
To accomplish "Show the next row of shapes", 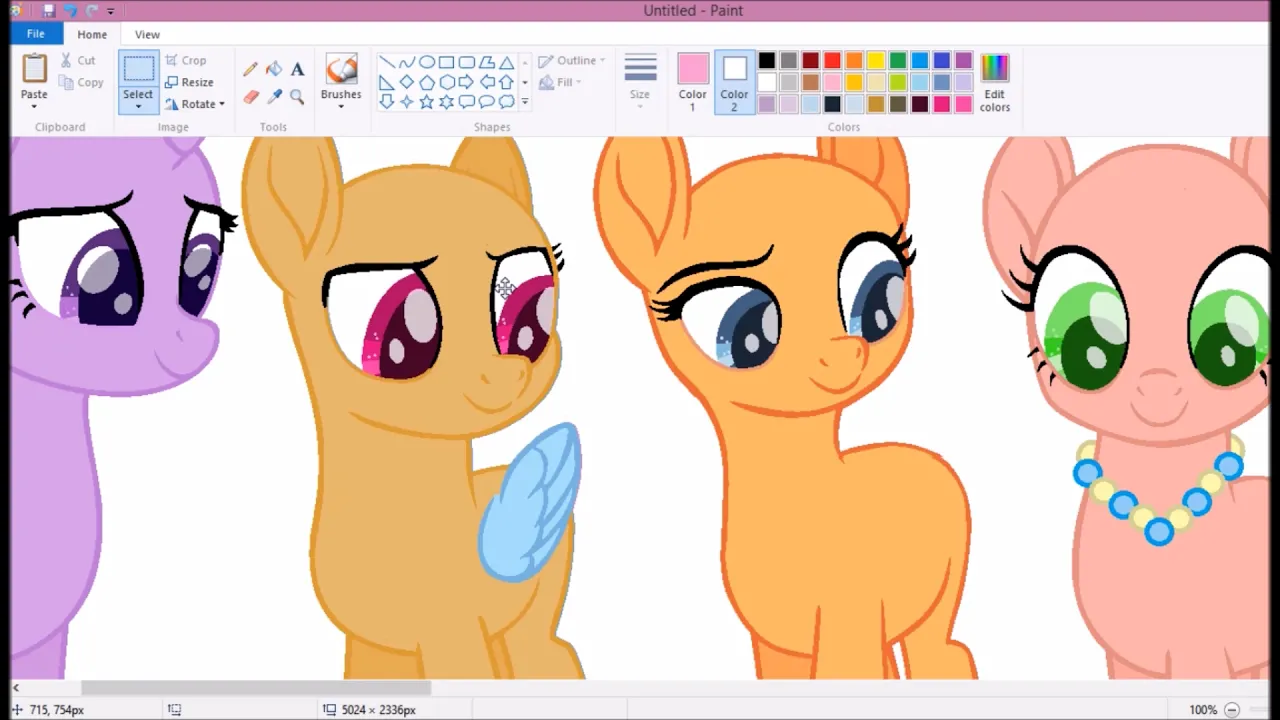I will [x=525, y=82].
